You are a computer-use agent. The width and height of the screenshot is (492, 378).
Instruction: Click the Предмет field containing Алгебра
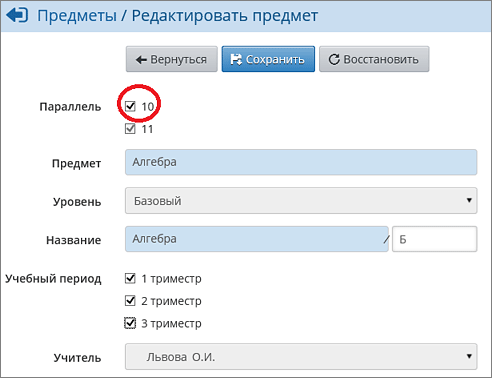[x=301, y=162]
